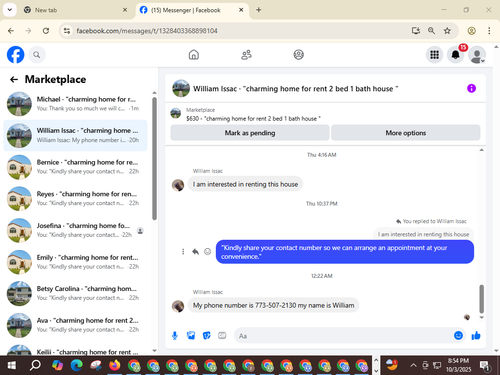Open Windows taskbar search

coord(35,365)
